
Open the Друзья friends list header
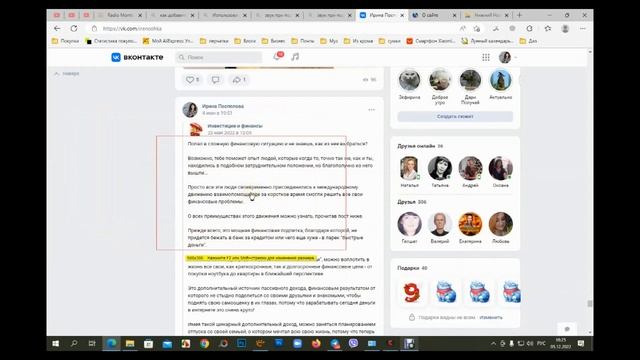pyautogui.click(x=411, y=202)
